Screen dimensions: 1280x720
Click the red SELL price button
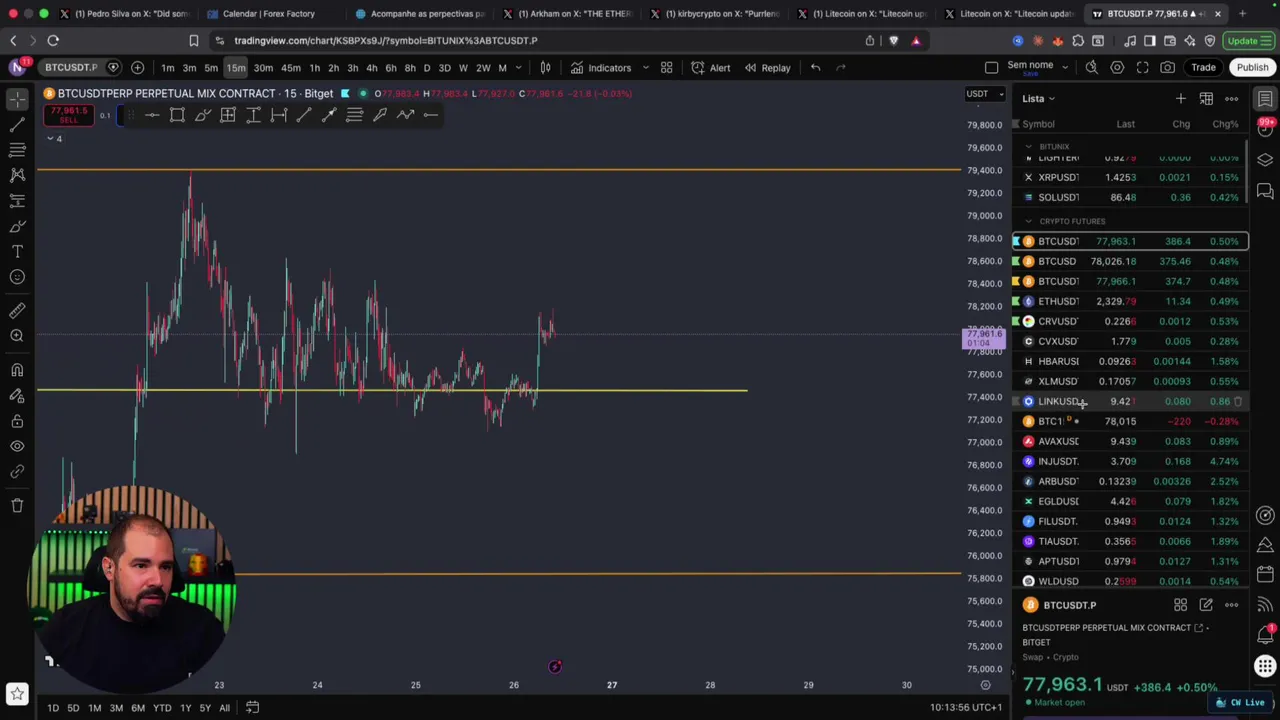[68, 115]
